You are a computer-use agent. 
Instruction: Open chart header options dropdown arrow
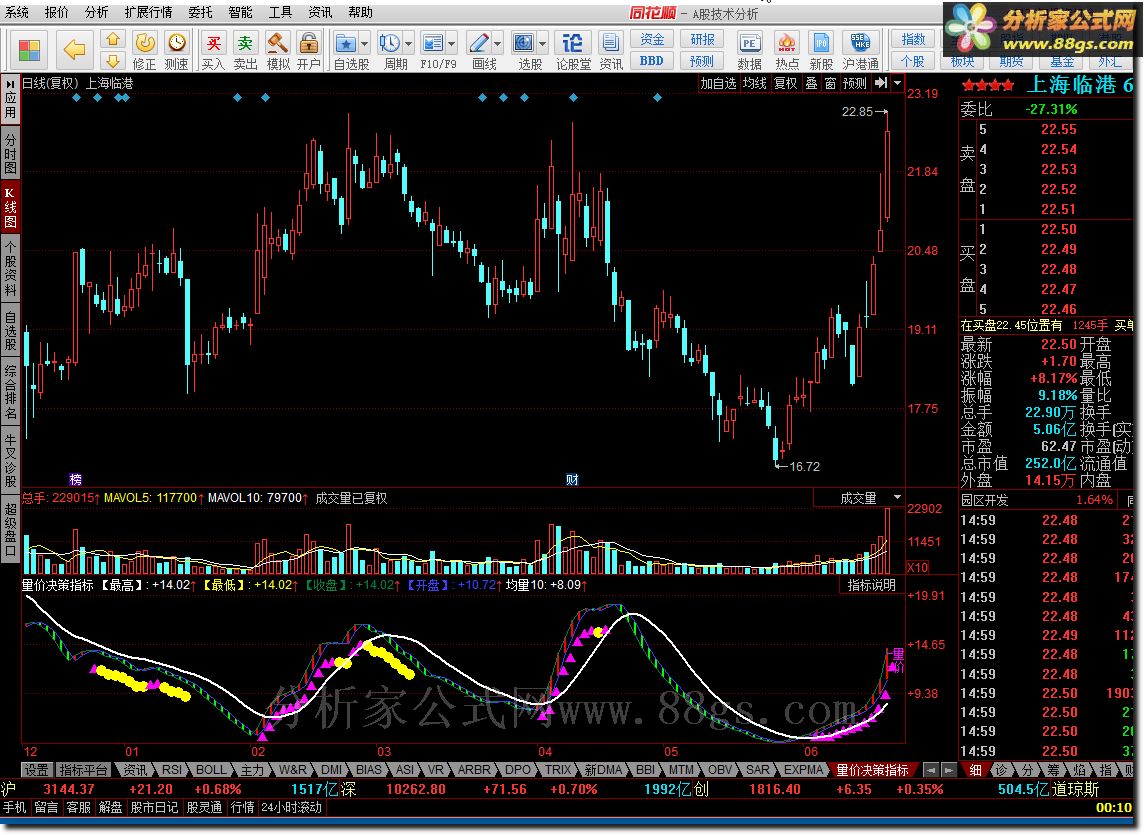coord(897,83)
